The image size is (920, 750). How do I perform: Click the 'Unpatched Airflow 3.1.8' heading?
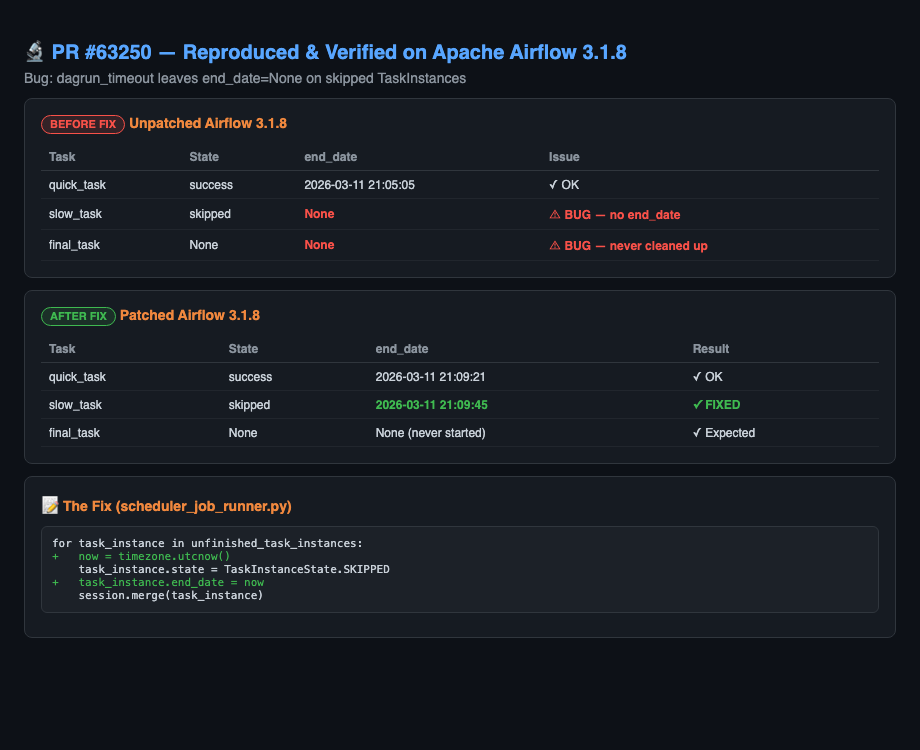click(x=208, y=124)
